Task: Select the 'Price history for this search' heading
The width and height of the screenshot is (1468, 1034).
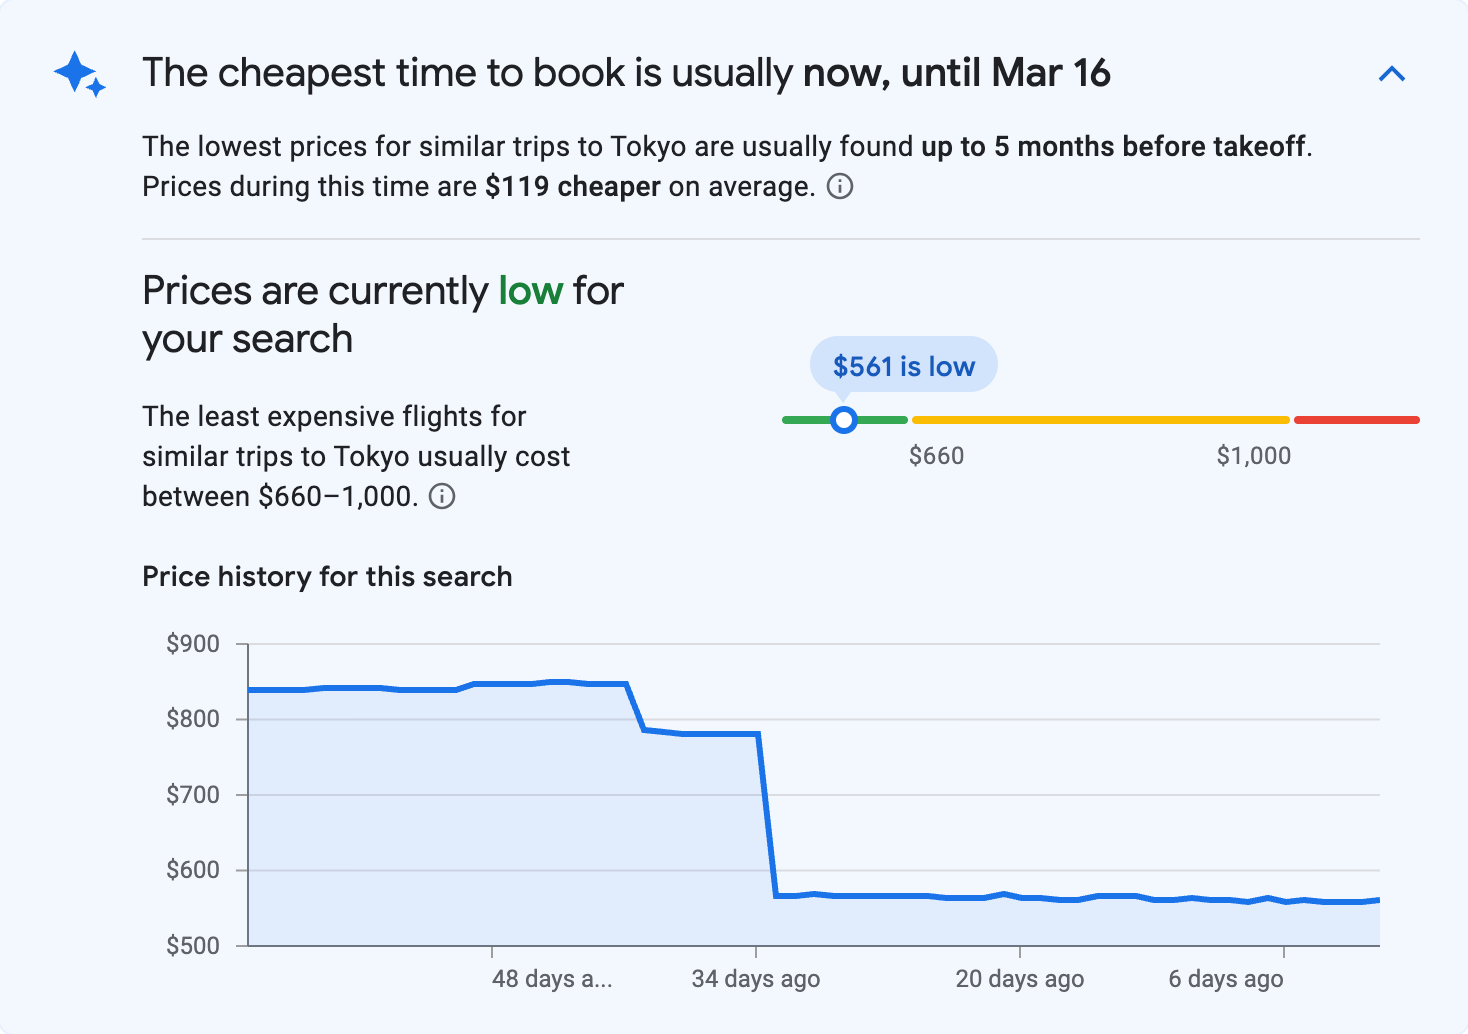Action: pyautogui.click(x=327, y=576)
